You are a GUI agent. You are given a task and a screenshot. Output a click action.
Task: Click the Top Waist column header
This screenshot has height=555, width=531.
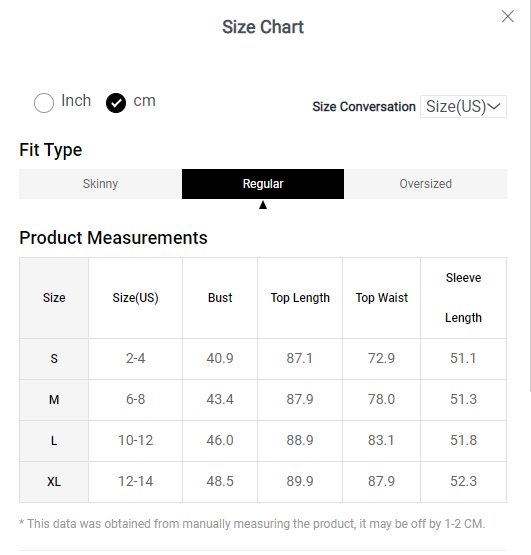pos(381,298)
